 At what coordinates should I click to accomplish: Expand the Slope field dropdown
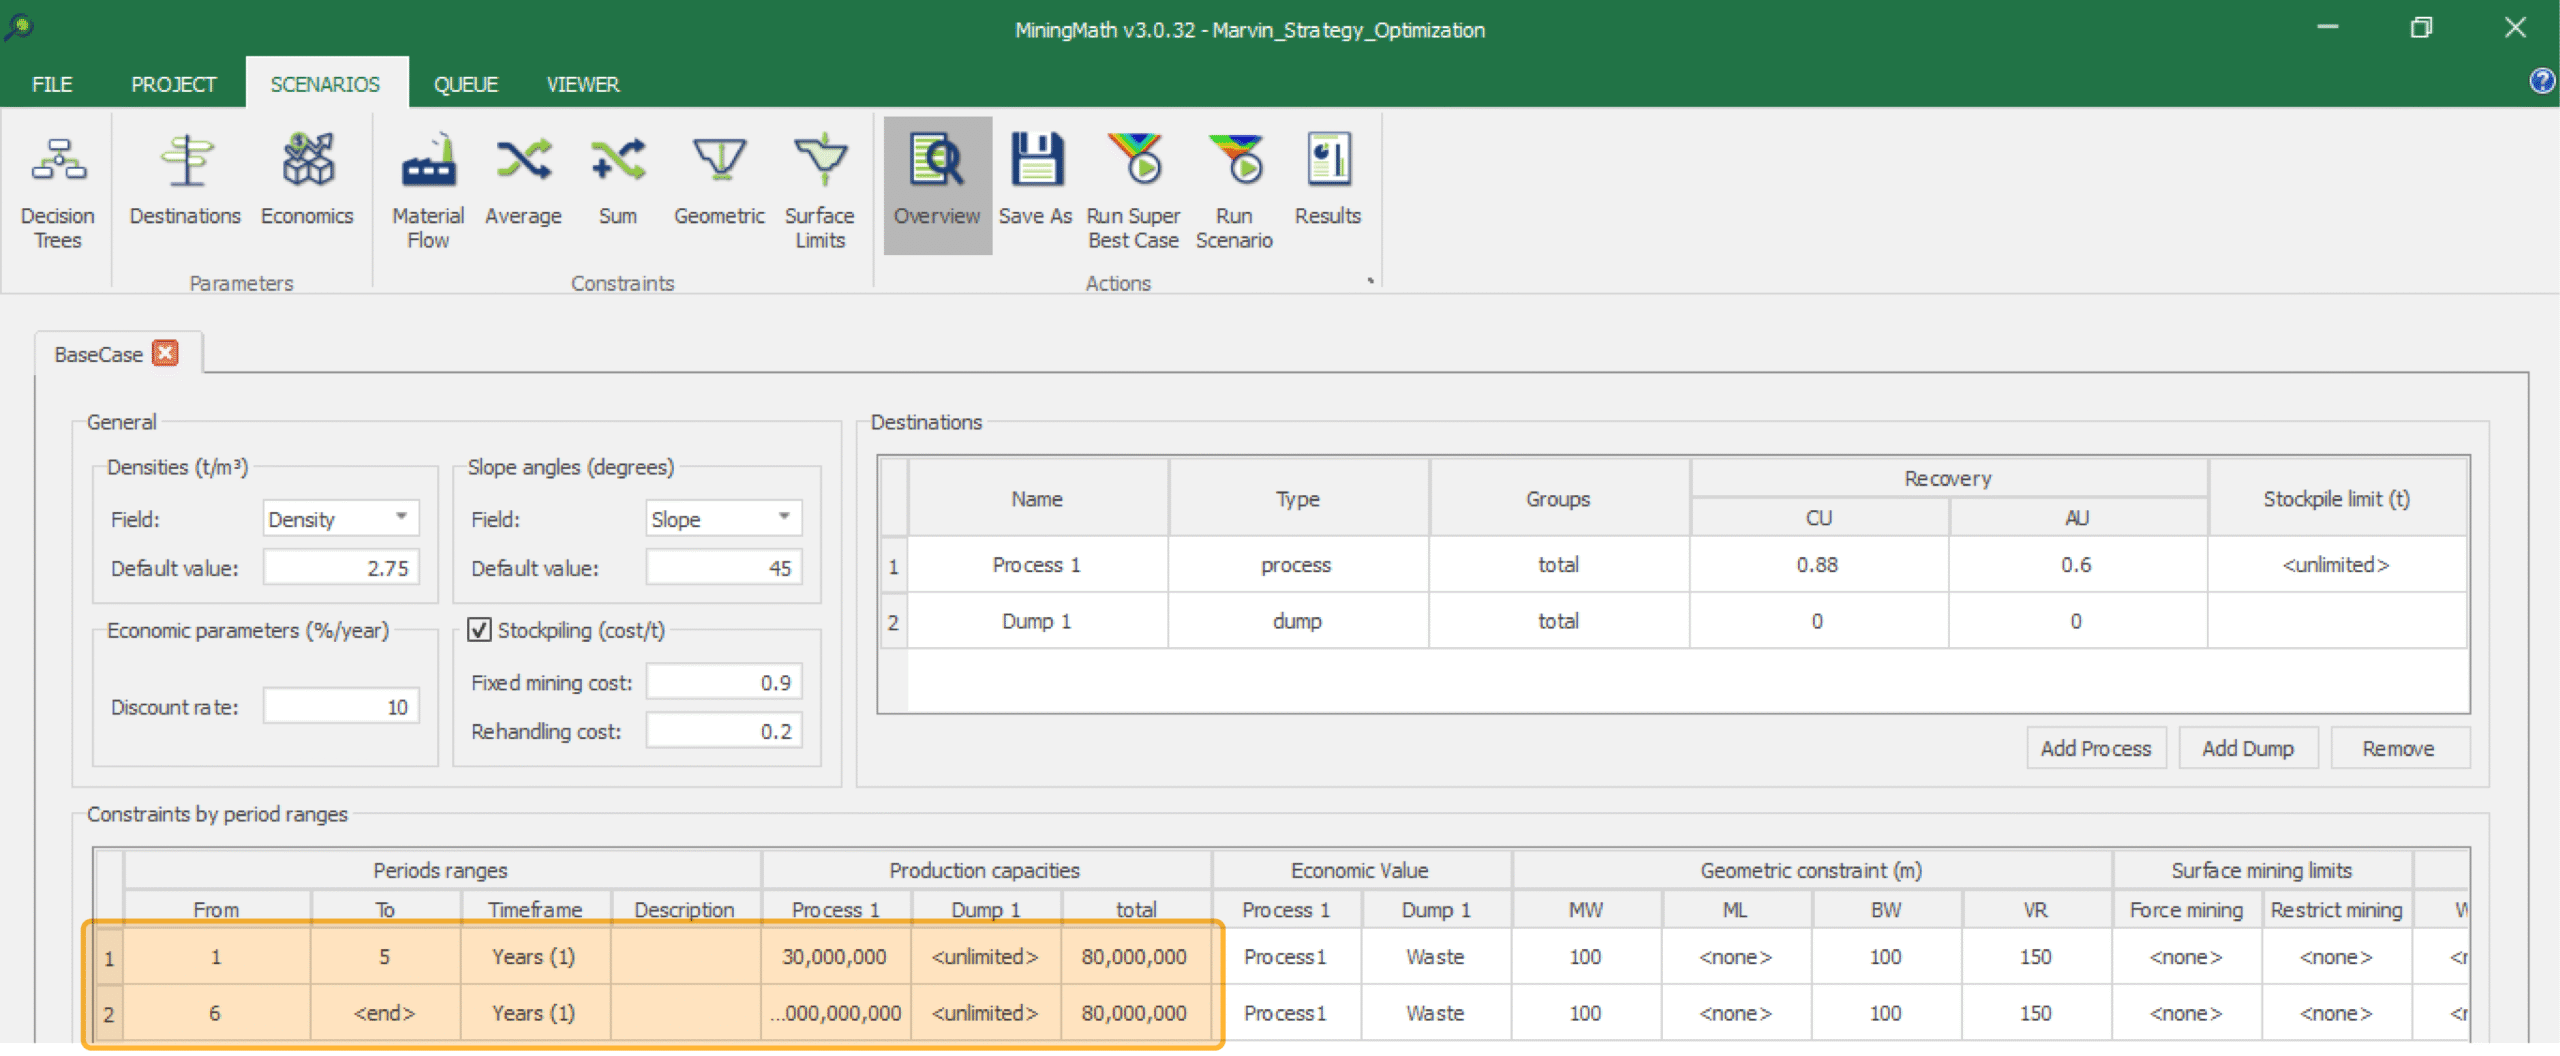784,518
